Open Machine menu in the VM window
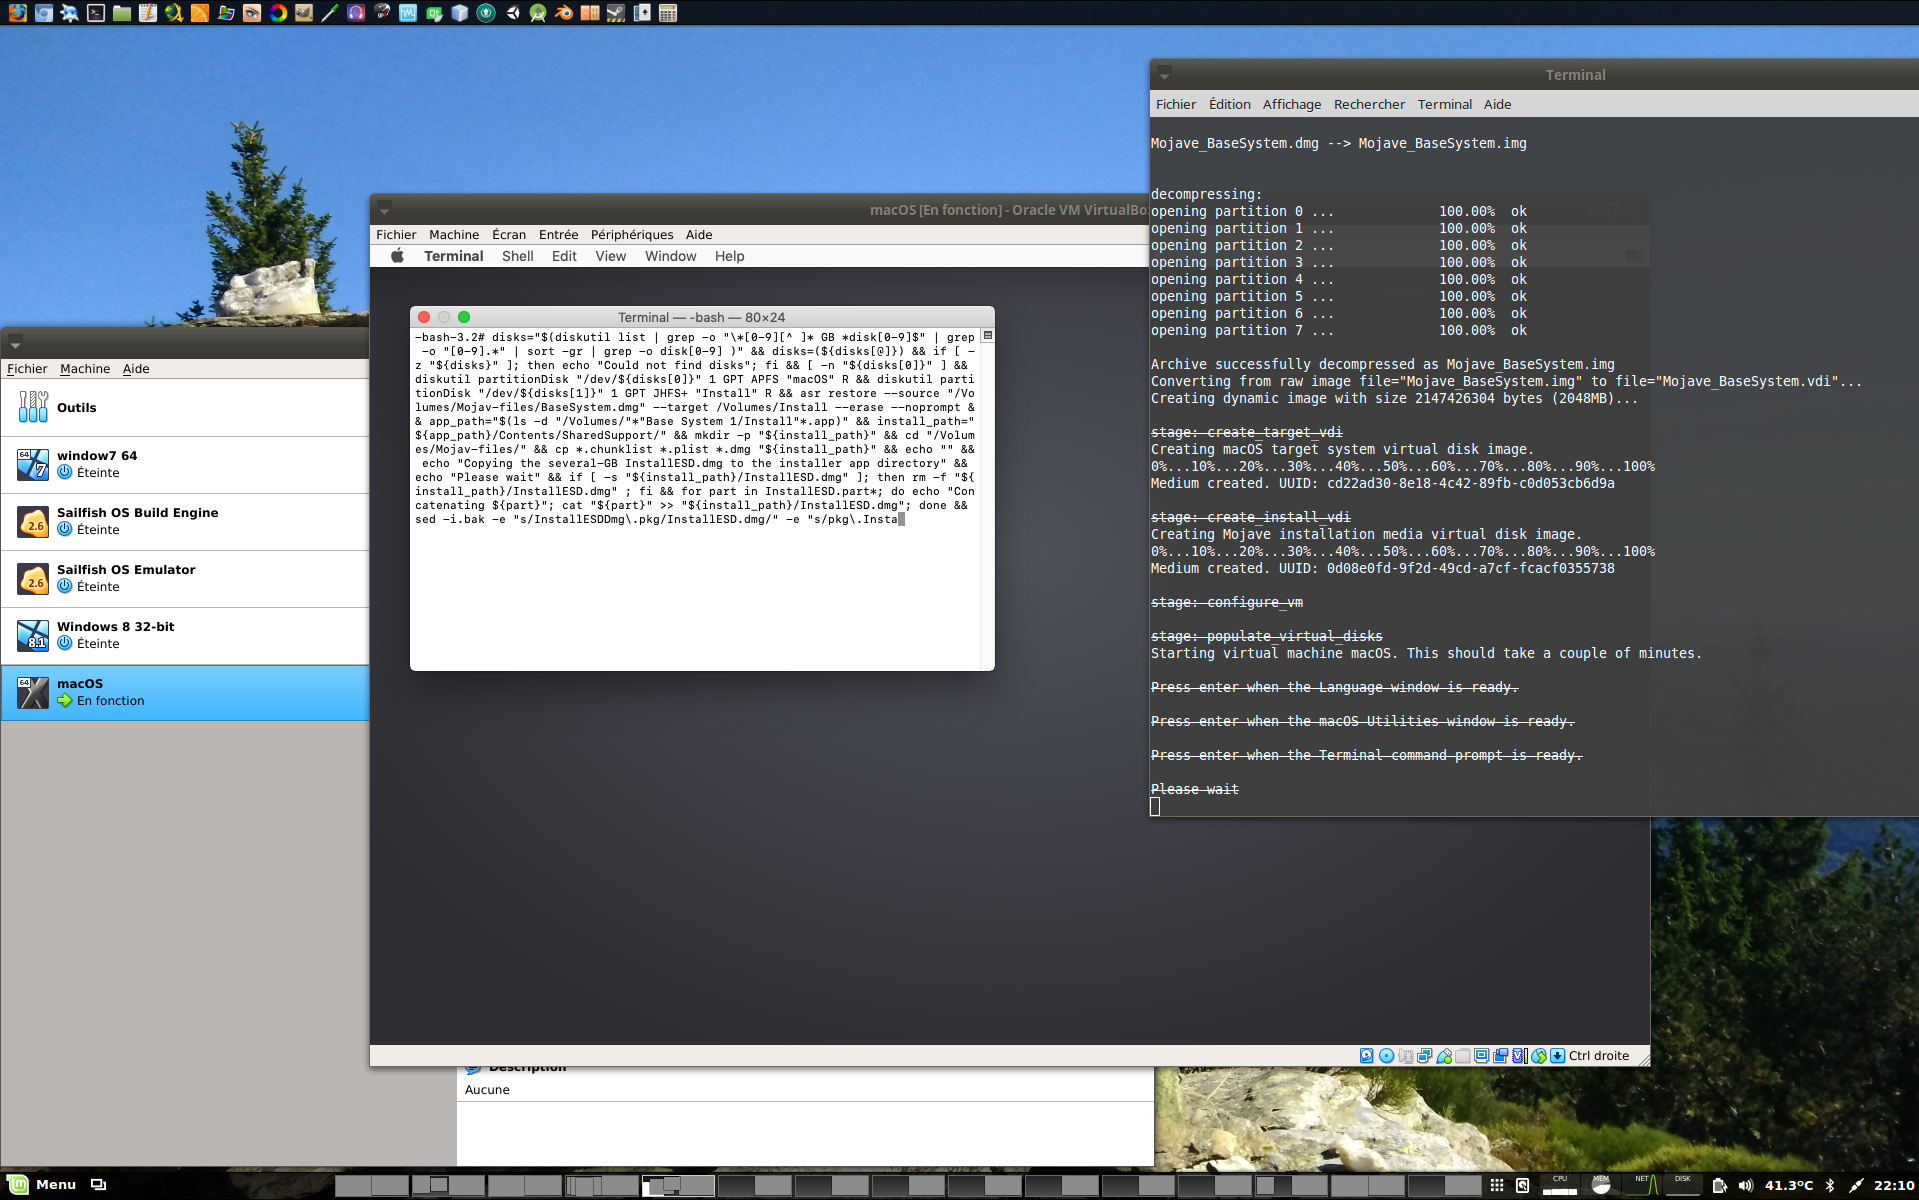 tap(454, 234)
